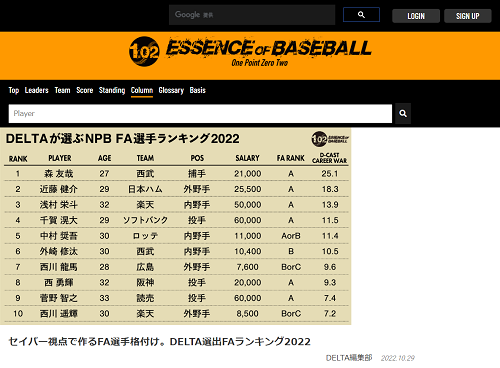Image resolution: width=500 pixels, height=368 pixels.
Task: Click player name 菅野 智之
Action: (59, 298)
